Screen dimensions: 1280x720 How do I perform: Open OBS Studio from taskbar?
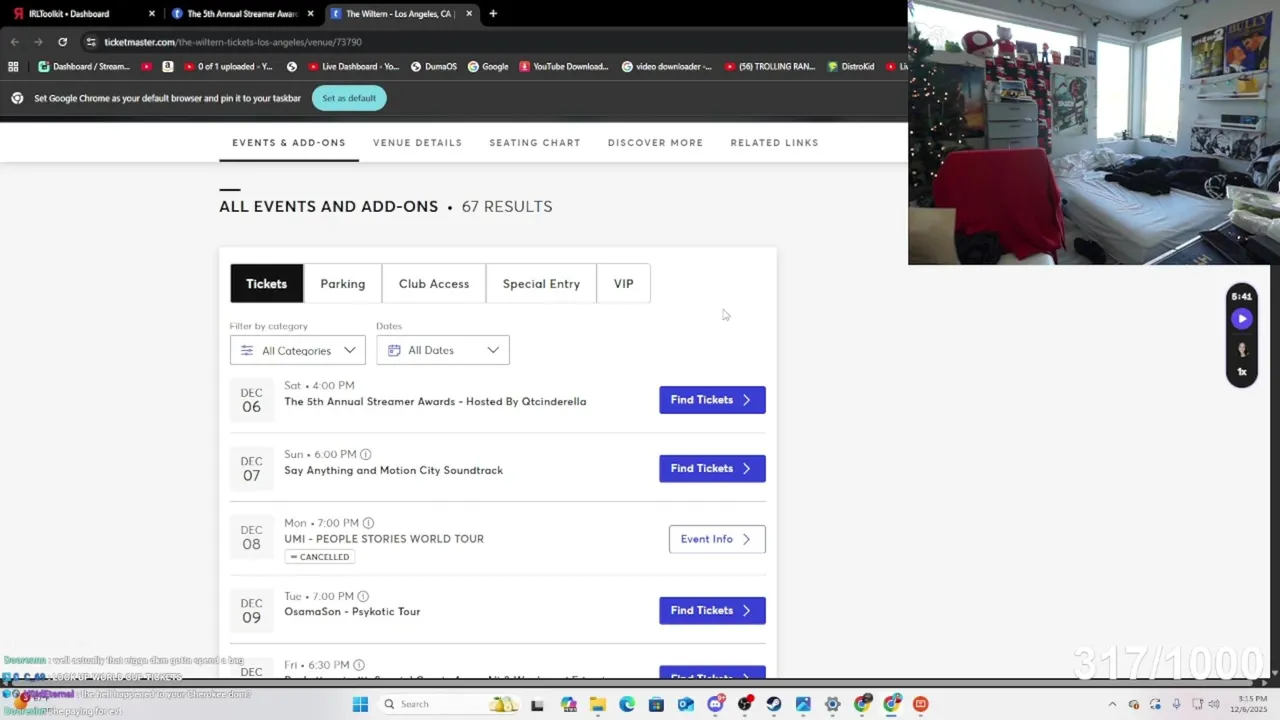(x=745, y=704)
